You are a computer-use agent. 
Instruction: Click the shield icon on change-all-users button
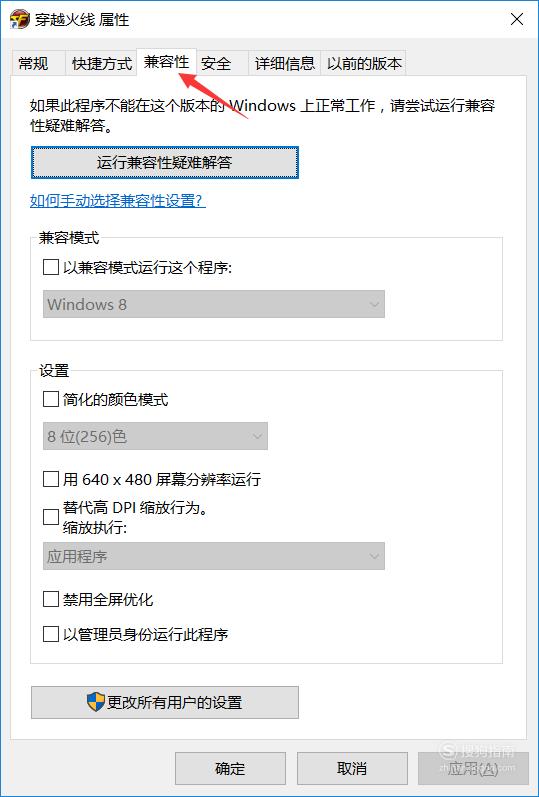click(x=95, y=702)
